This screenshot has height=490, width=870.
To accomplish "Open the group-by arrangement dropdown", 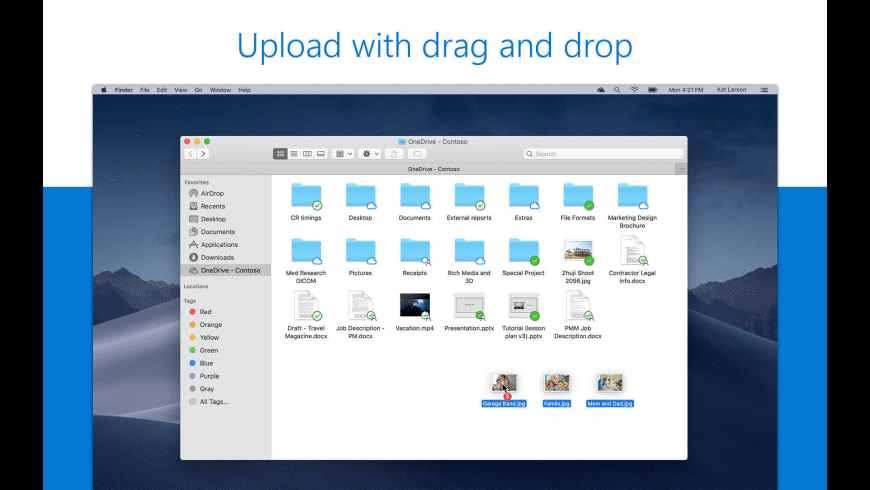I will pos(343,154).
